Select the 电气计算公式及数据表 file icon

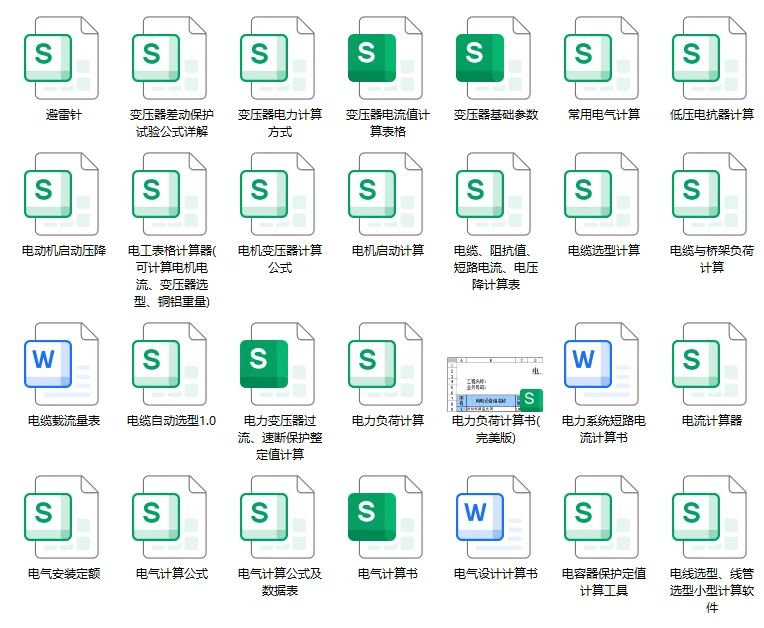(278, 517)
